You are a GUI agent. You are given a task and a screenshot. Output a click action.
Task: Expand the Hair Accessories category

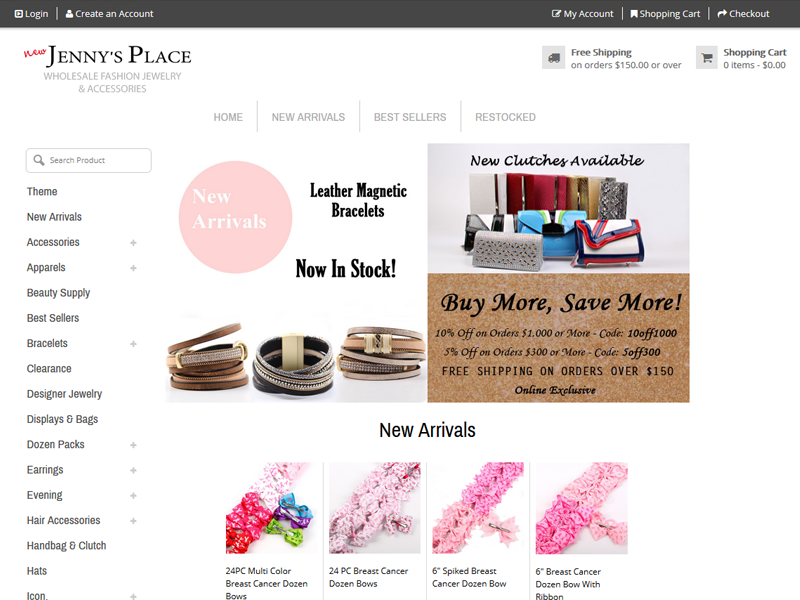pyautogui.click(x=133, y=521)
